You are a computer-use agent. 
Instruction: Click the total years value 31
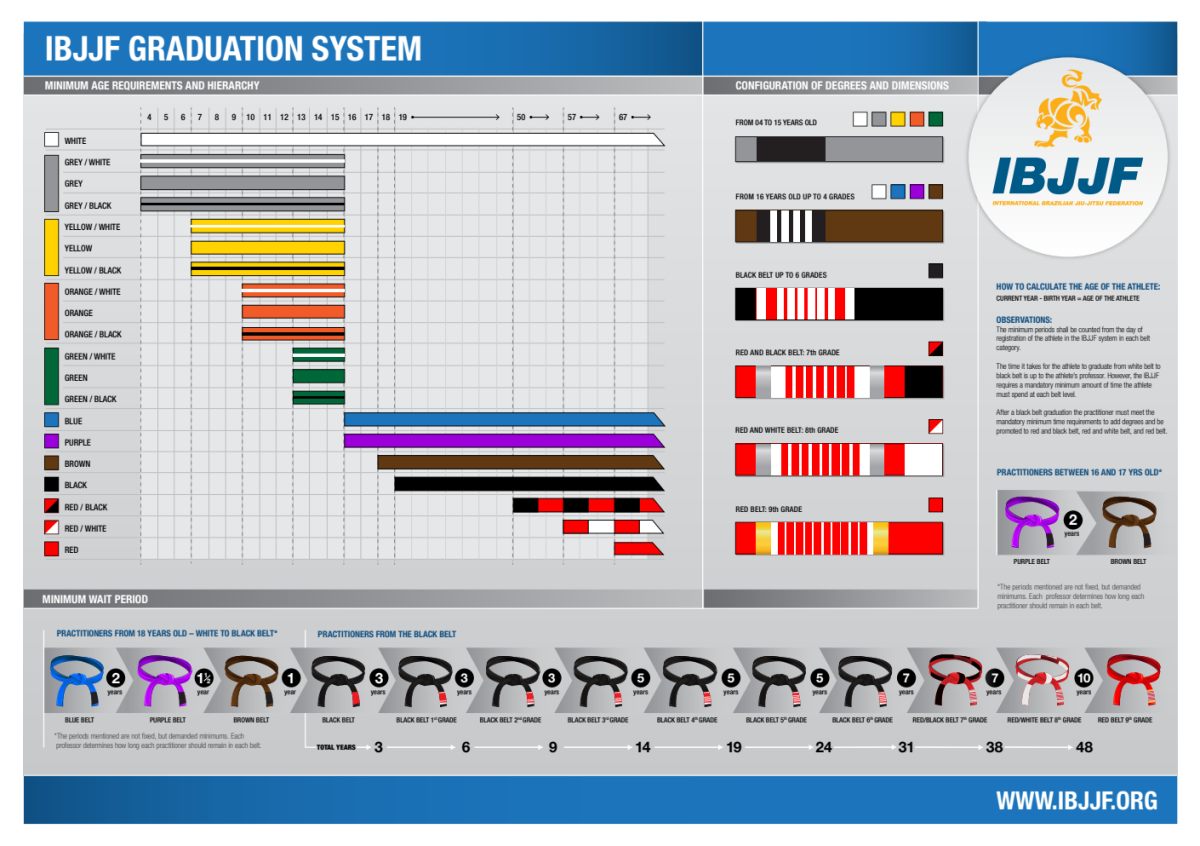pos(906,746)
